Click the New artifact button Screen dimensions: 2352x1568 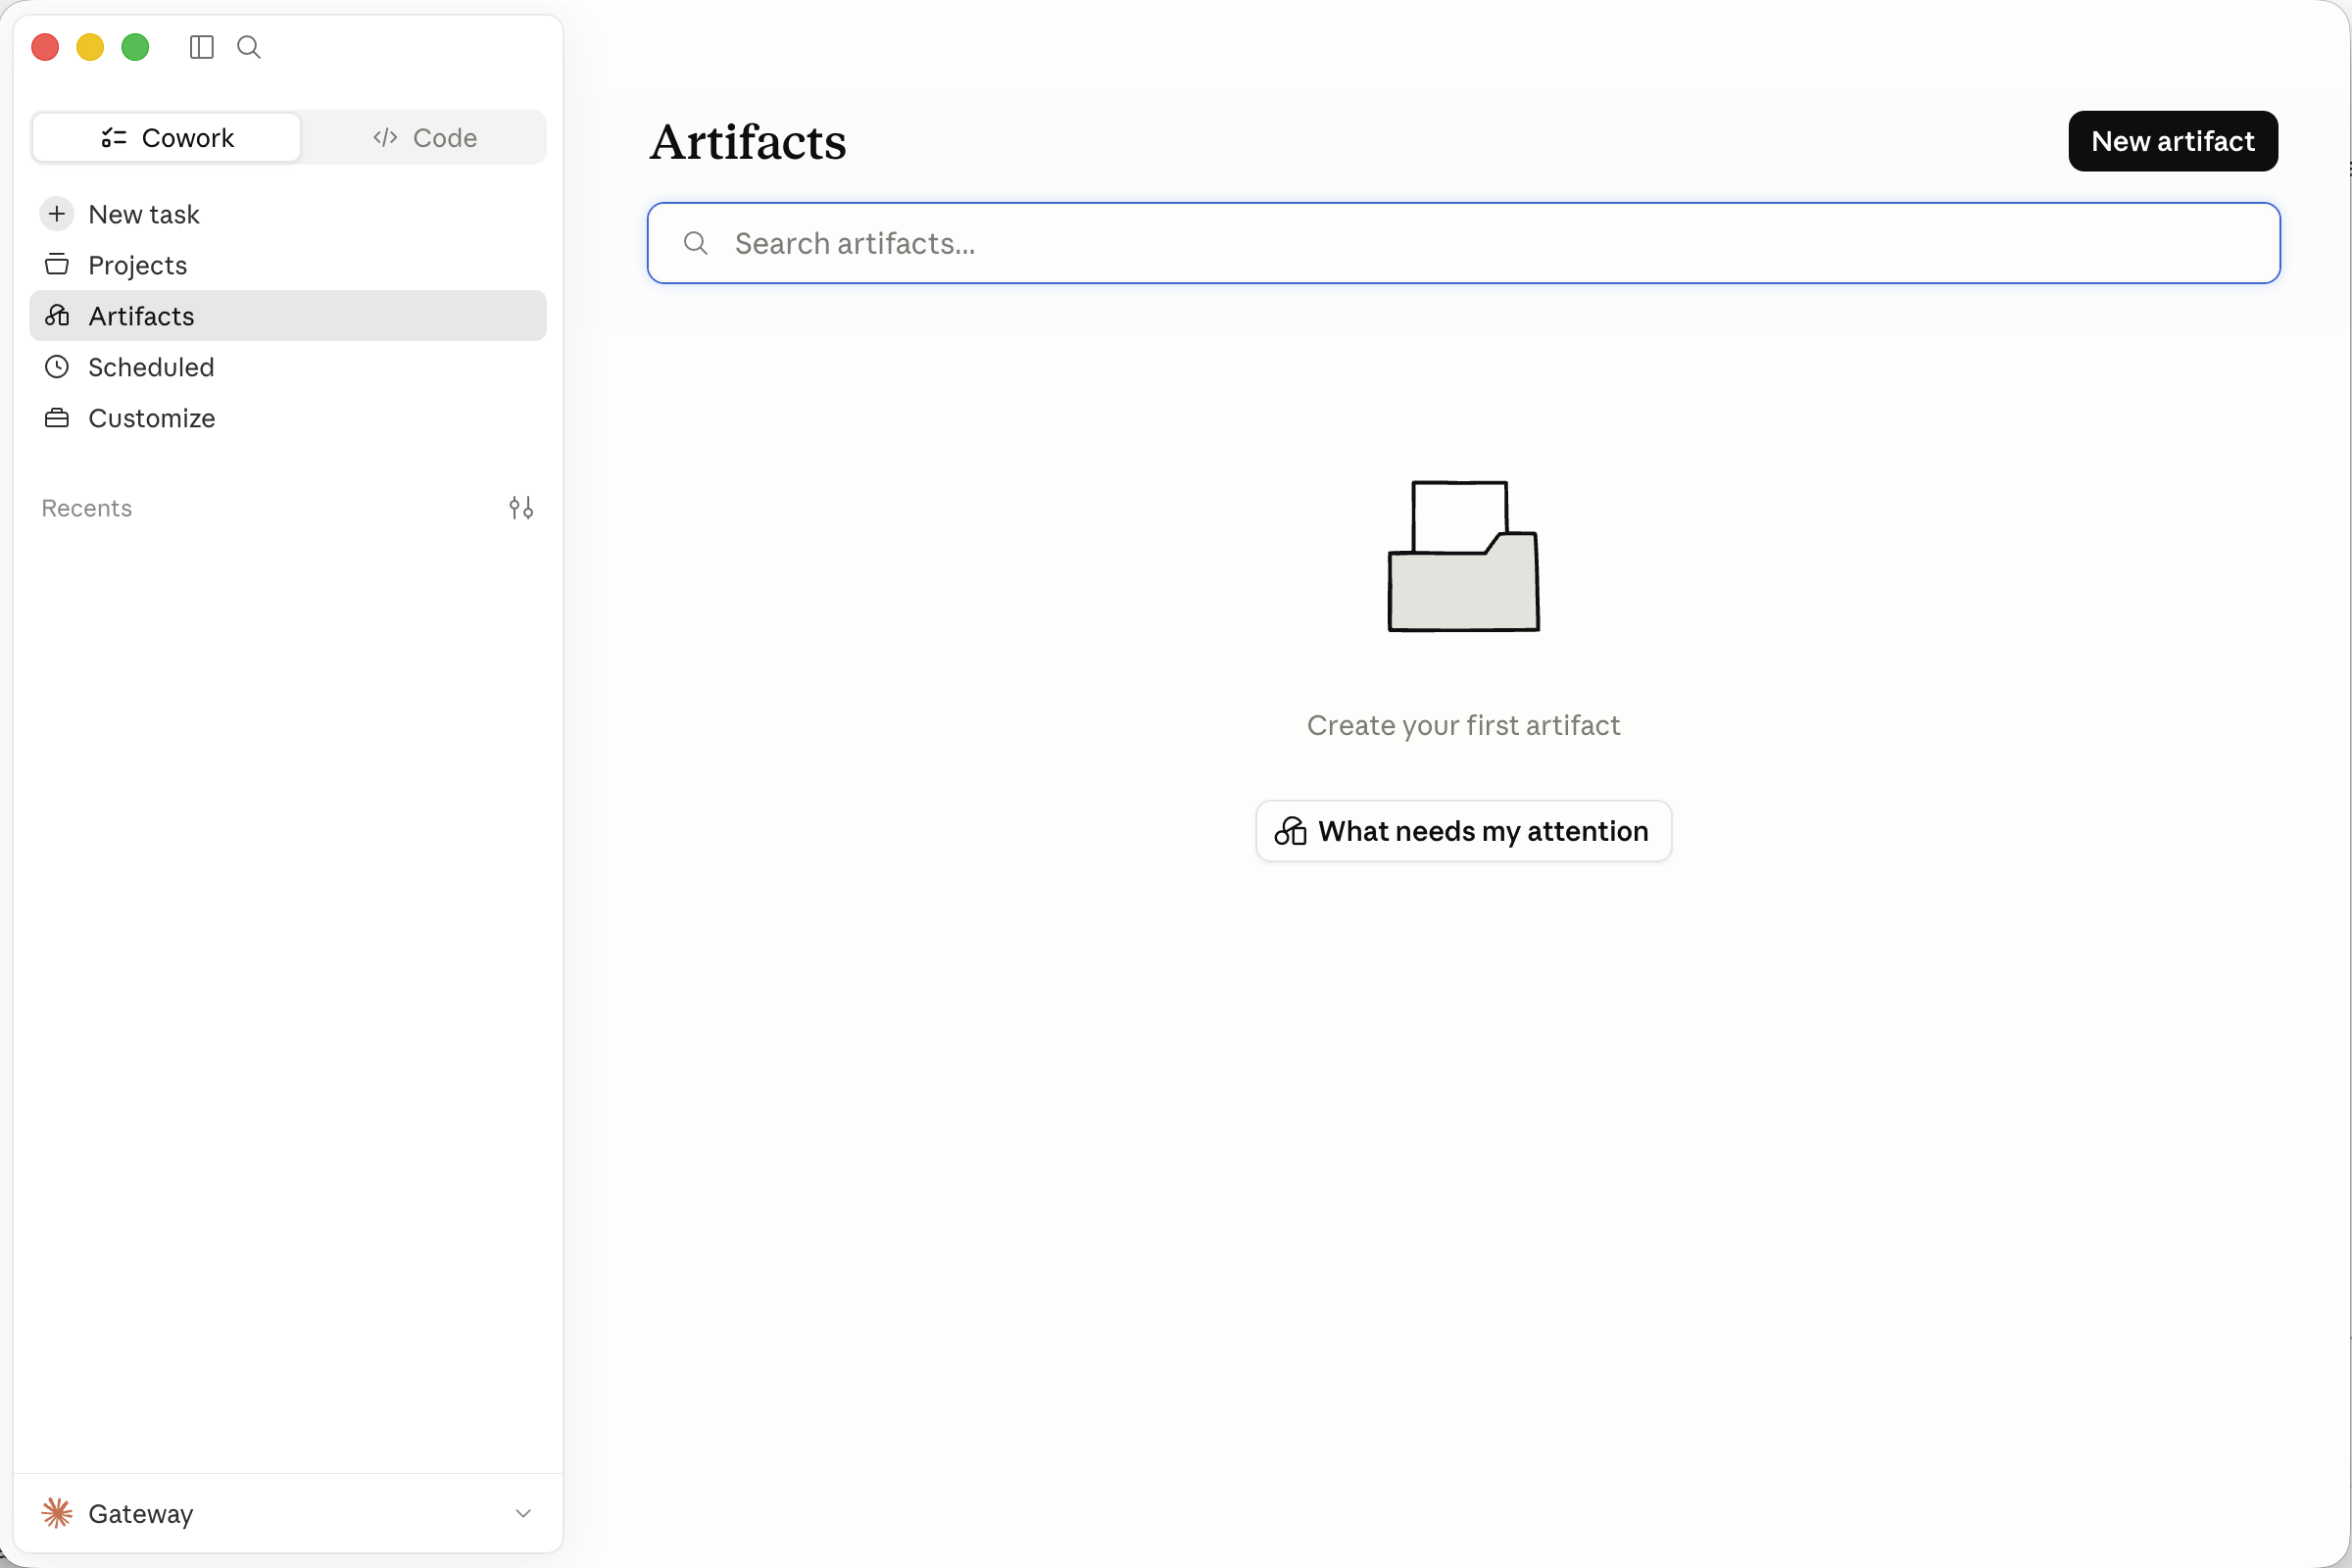(x=2172, y=141)
